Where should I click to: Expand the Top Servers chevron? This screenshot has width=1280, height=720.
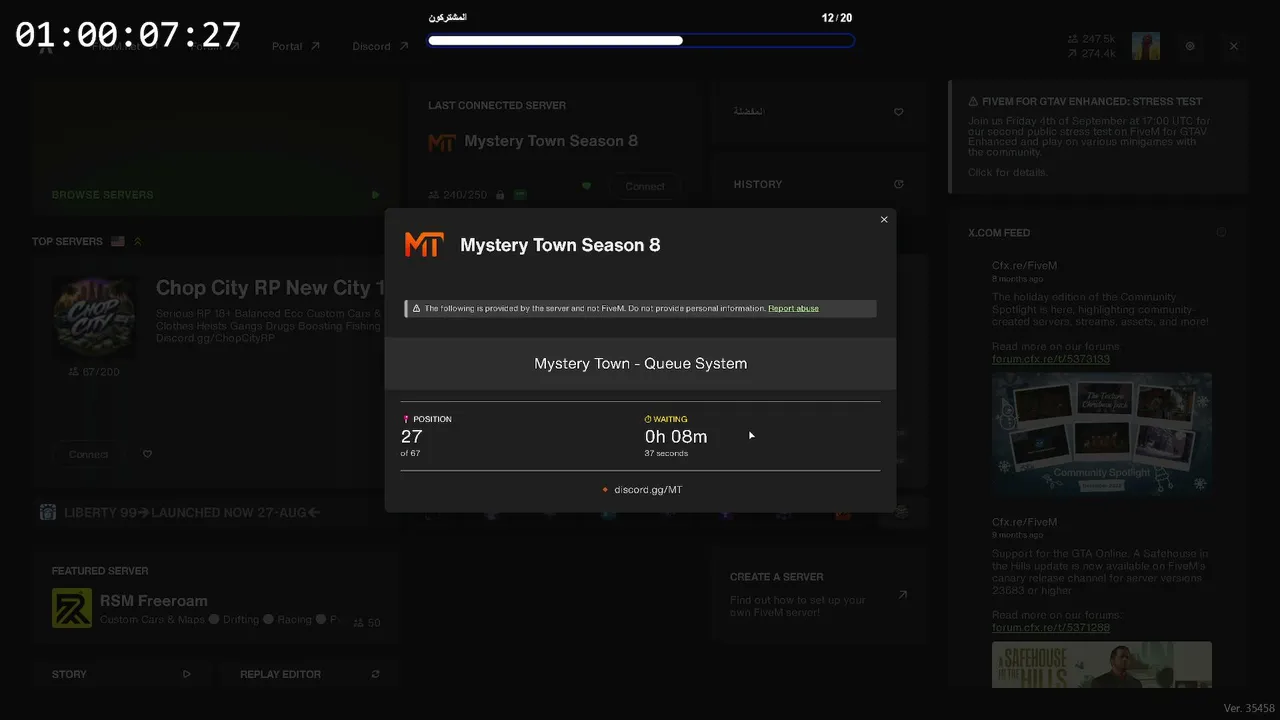click(x=138, y=241)
